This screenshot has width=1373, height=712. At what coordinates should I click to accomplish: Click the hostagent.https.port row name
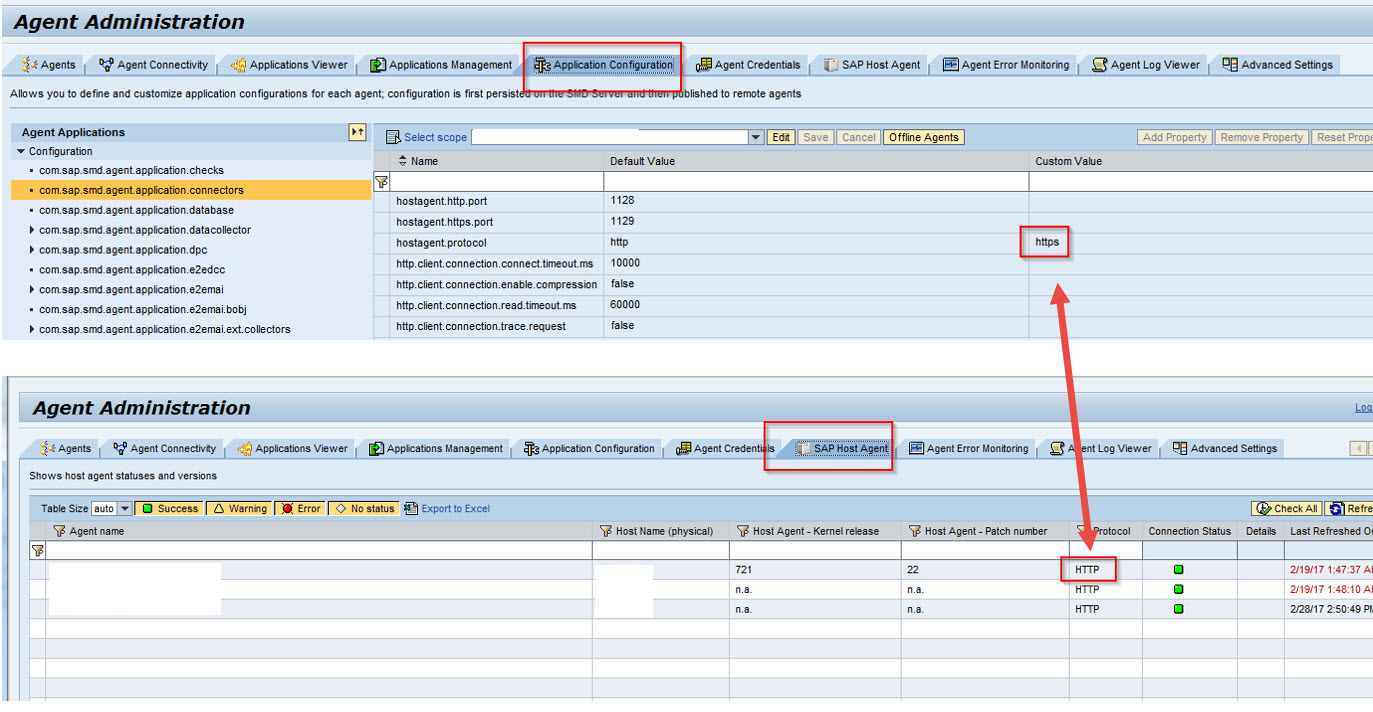(x=444, y=222)
